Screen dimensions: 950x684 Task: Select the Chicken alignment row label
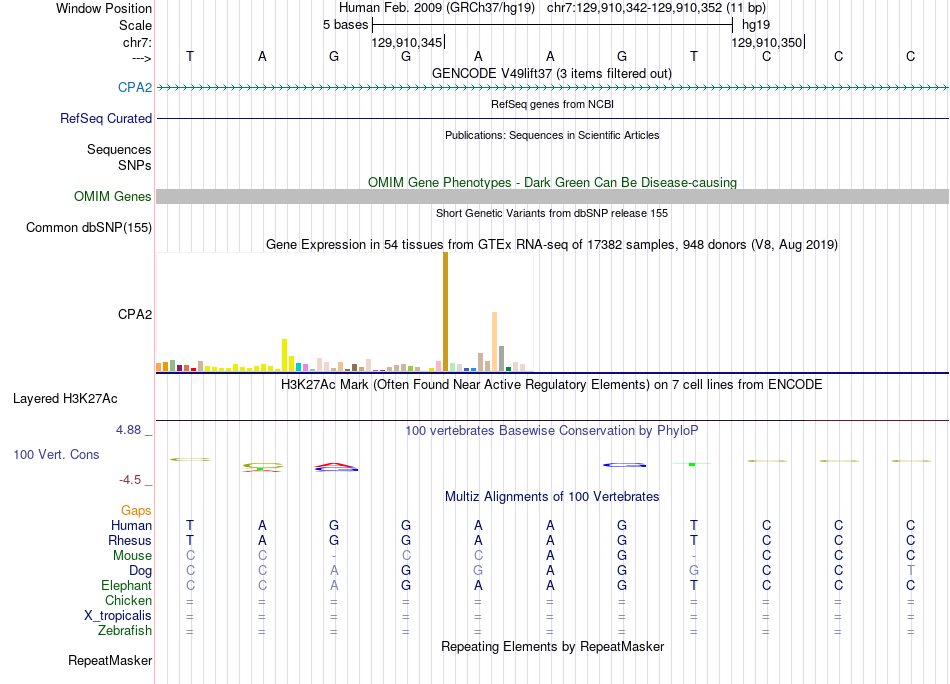coord(128,600)
